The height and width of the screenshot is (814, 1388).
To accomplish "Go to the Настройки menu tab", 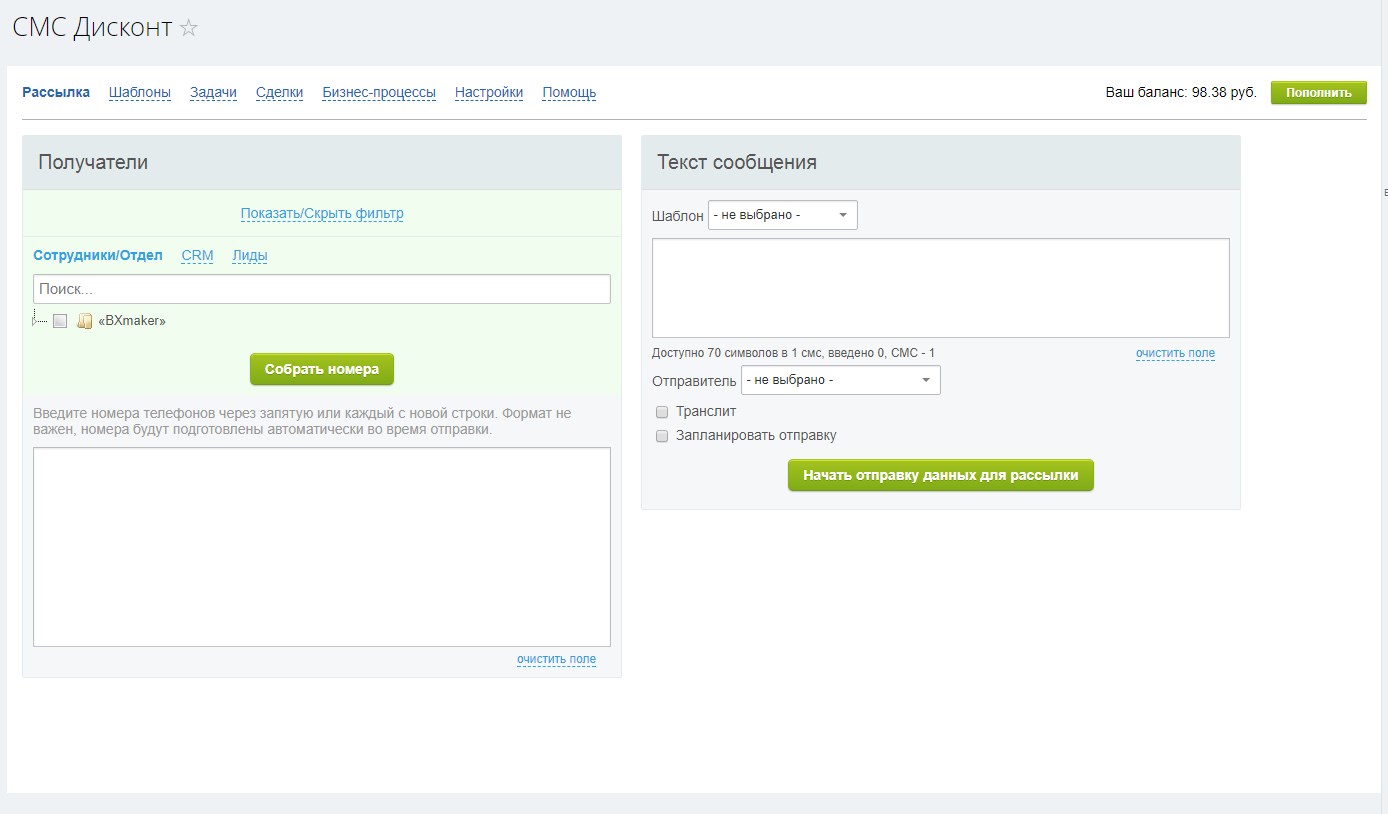I will coord(489,93).
